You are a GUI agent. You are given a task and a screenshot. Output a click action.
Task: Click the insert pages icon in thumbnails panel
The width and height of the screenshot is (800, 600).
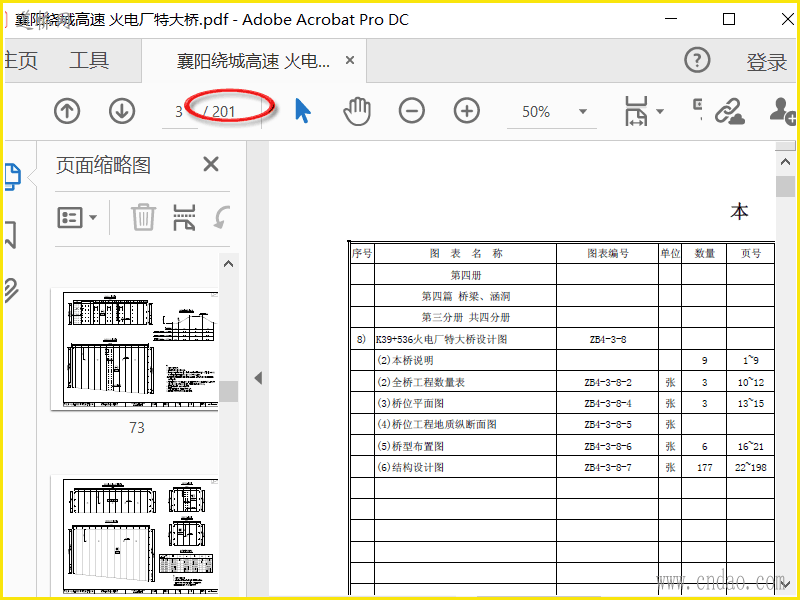tap(184, 218)
